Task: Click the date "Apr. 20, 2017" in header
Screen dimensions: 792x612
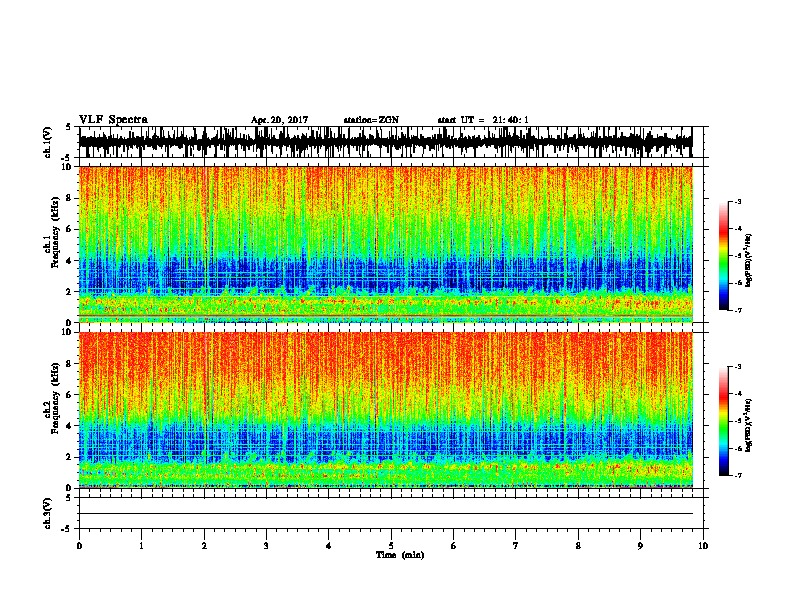Action: (279, 120)
